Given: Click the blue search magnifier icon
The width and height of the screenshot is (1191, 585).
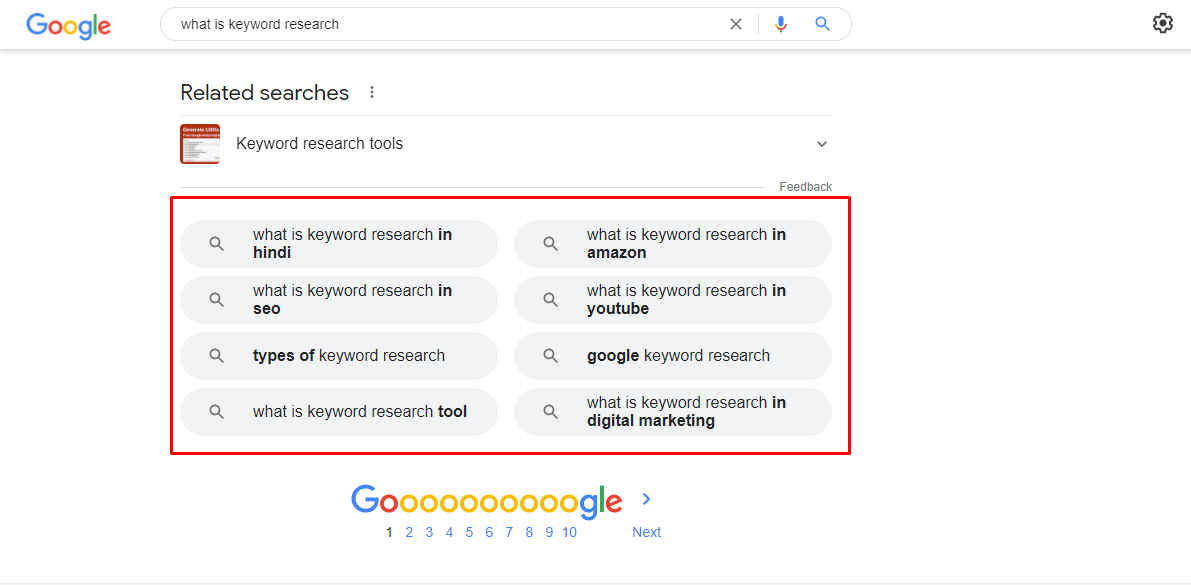Looking at the screenshot, I should 823,24.
